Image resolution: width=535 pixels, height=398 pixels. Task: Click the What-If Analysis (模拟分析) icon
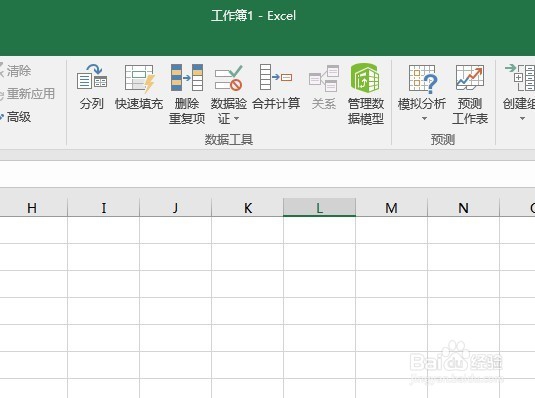click(422, 79)
